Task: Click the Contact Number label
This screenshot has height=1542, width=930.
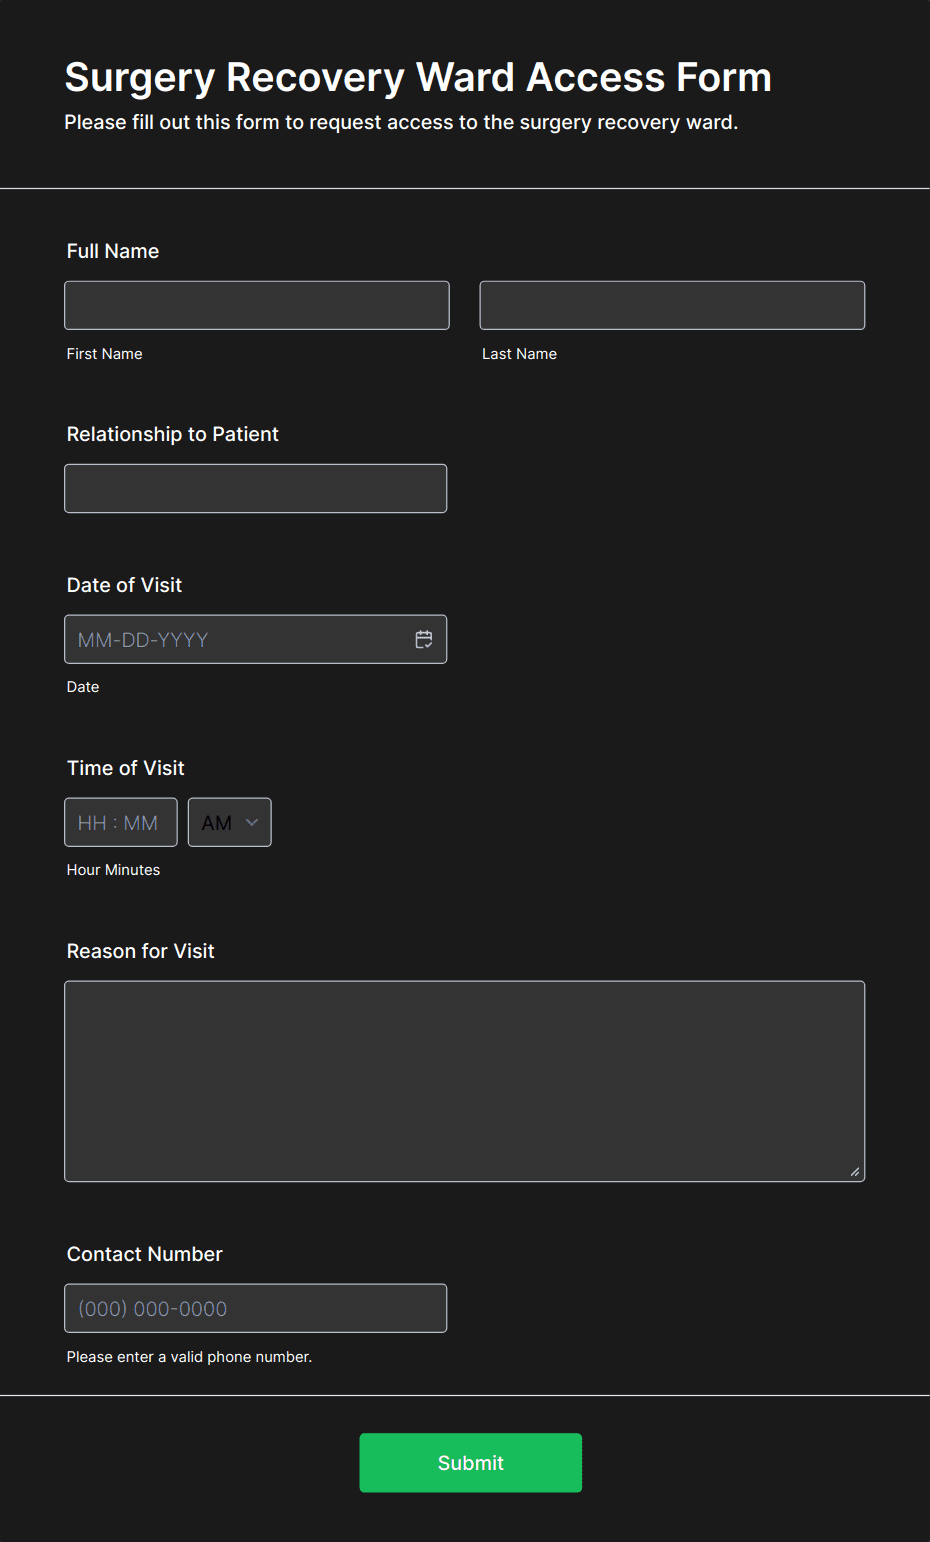Action: pyautogui.click(x=145, y=1254)
